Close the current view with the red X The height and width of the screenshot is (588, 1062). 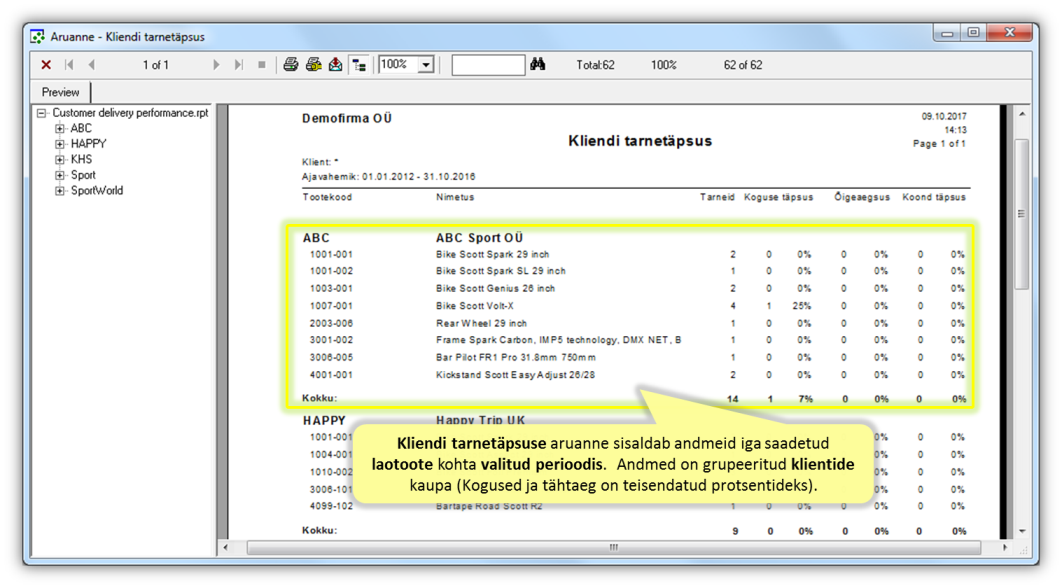coord(46,65)
